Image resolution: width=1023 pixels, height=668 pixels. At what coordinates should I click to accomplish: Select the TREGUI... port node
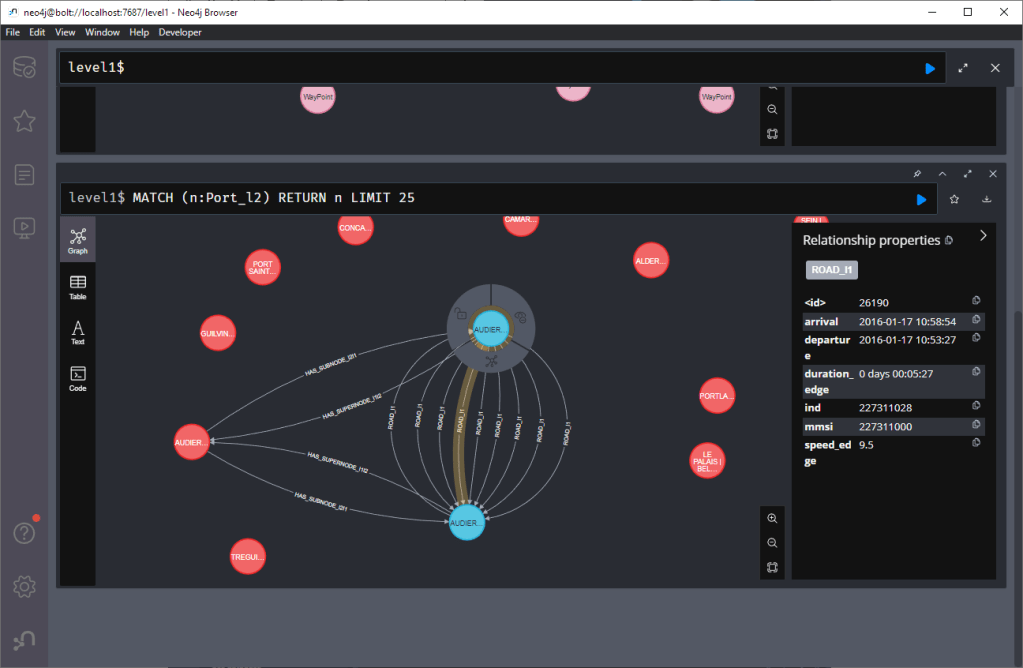coord(248,557)
